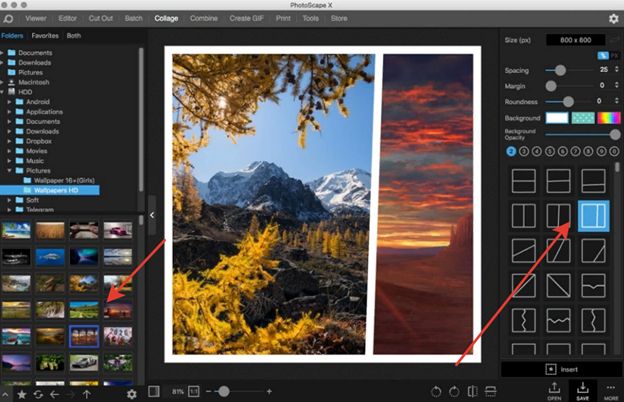The width and height of the screenshot is (624, 402).
Task: Click the PhotoScape X home logo icon
Action: 9,18
